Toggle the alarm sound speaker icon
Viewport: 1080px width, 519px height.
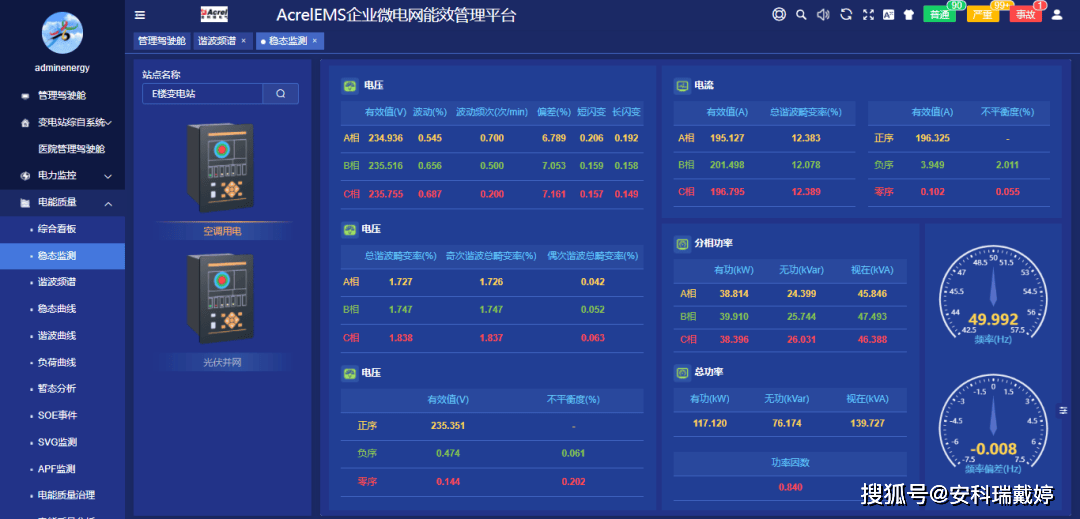[x=823, y=14]
